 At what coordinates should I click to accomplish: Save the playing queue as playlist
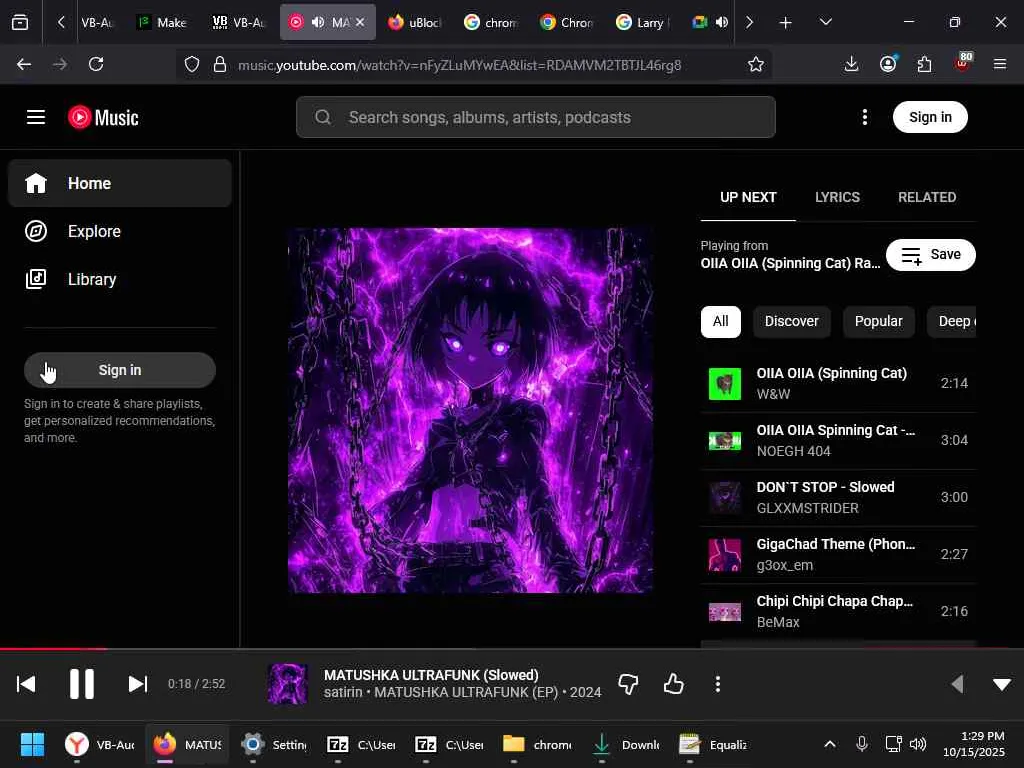[931, 255]
